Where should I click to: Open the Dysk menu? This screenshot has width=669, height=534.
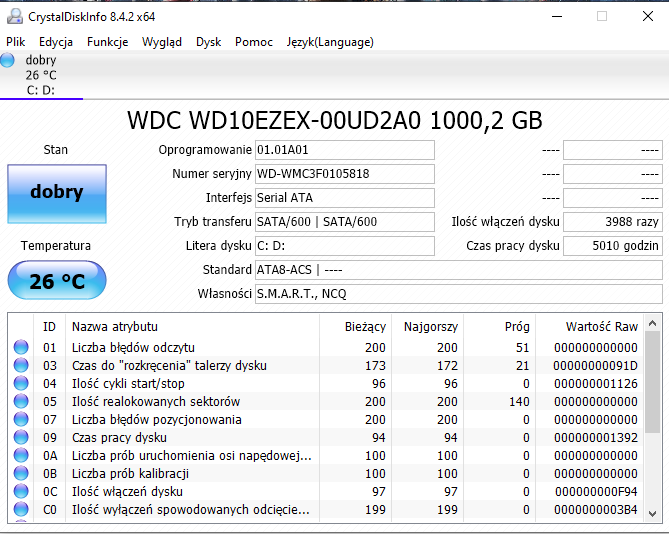[x=209, y=42]
